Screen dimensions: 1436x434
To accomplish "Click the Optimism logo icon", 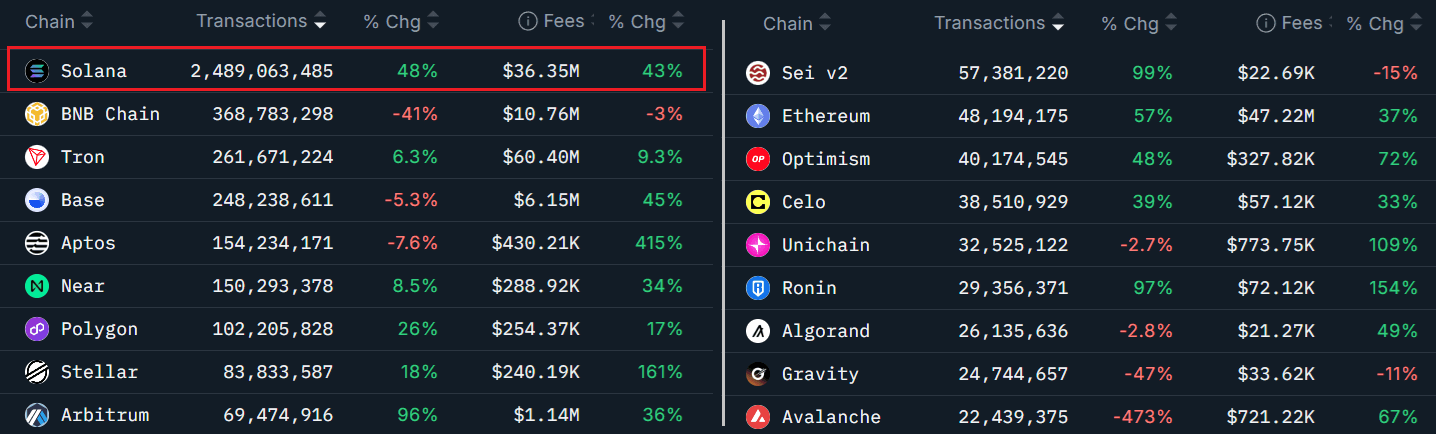I will point(758,159).
